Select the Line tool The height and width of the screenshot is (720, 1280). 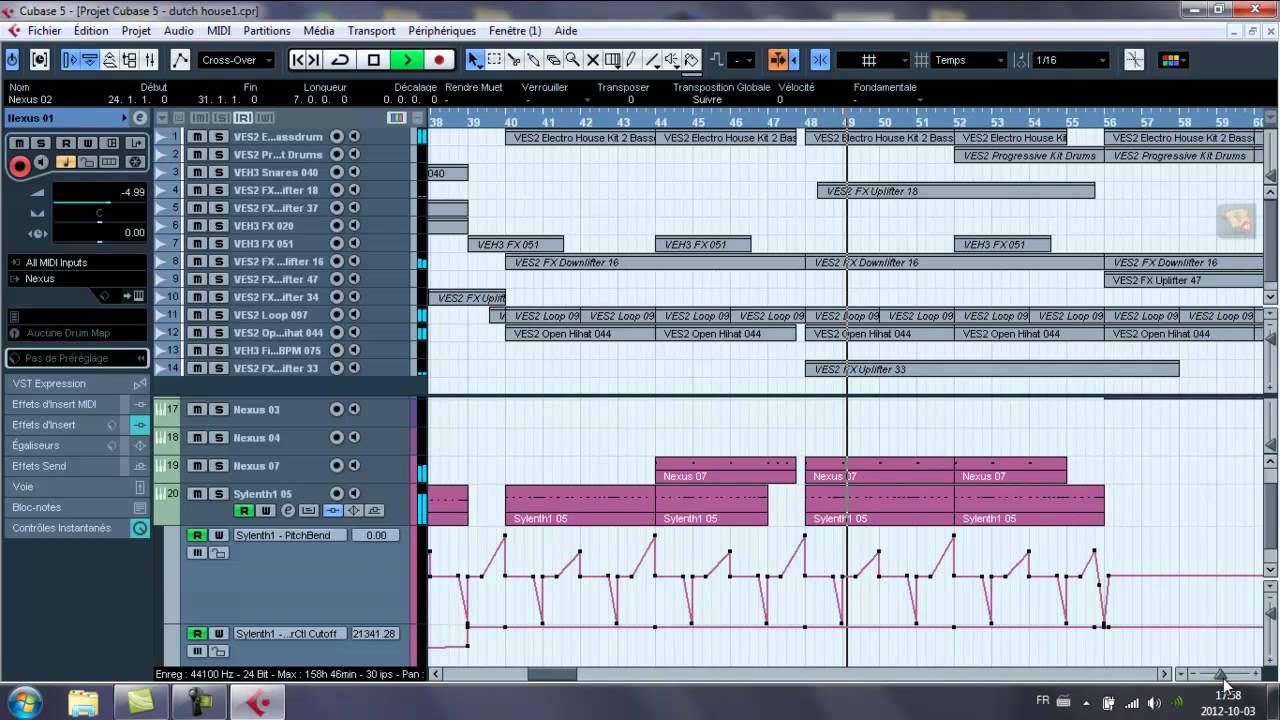(652, 60)
